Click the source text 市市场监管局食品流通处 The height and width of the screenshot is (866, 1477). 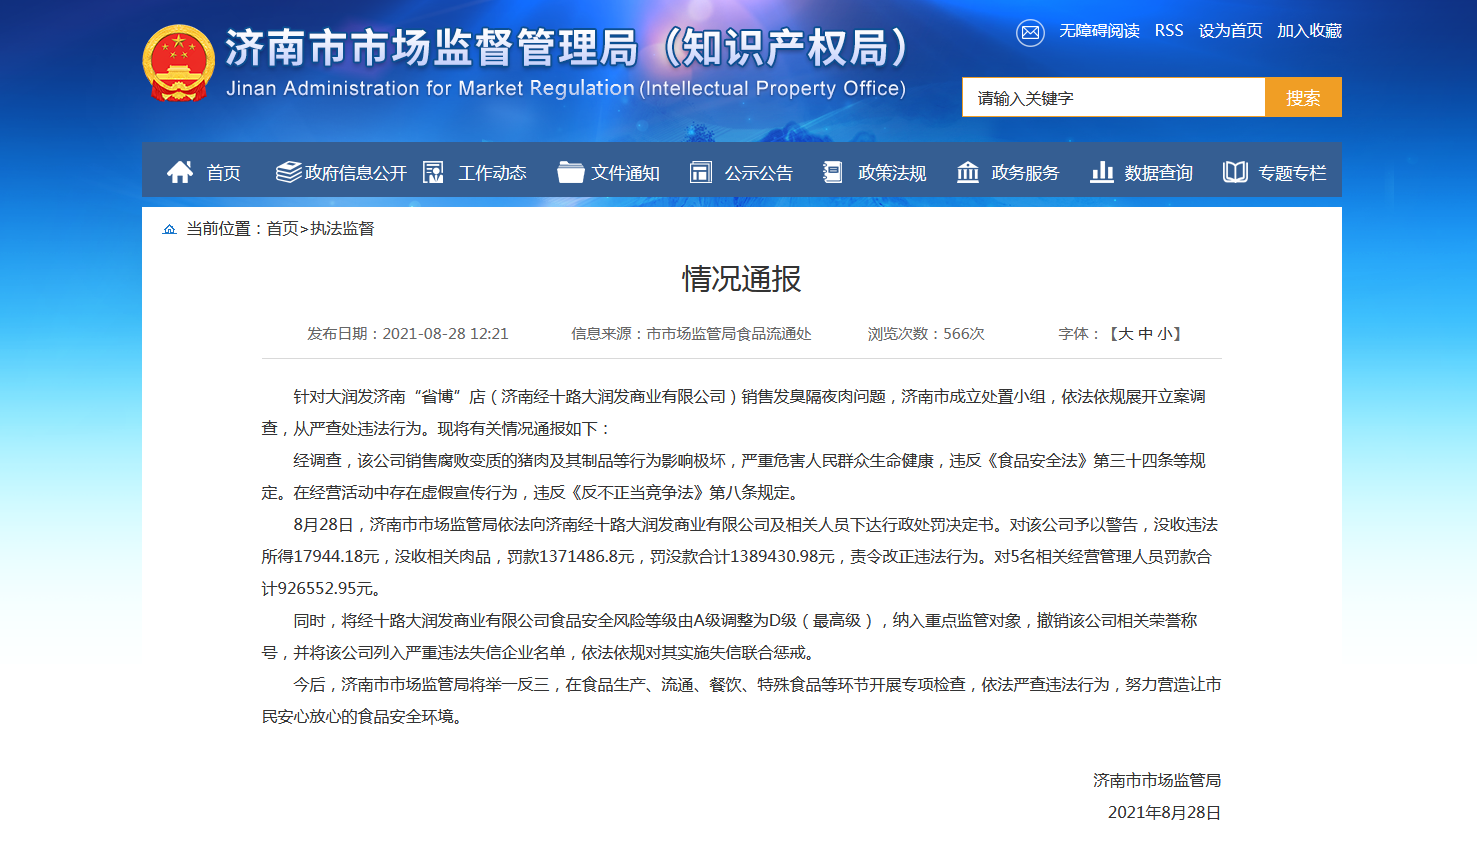(729, 334)
